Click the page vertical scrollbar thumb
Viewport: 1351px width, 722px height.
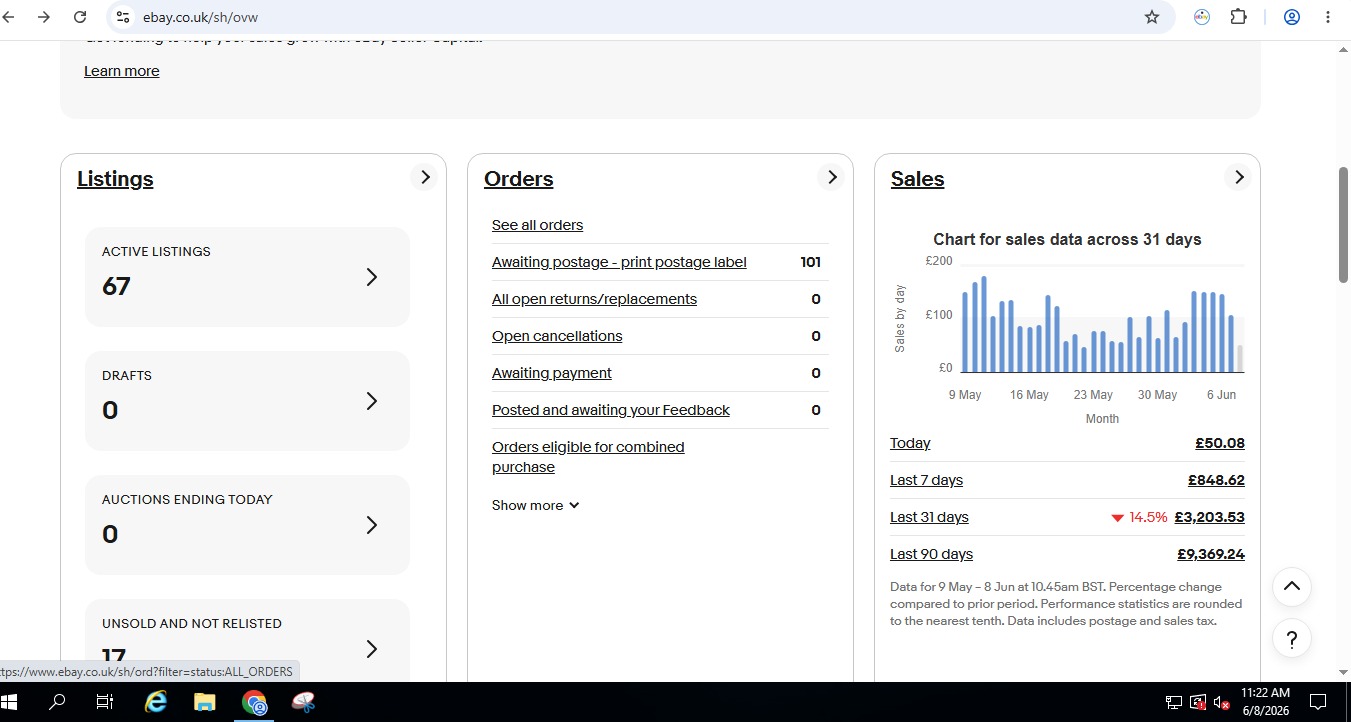(x=1344, y=224)
